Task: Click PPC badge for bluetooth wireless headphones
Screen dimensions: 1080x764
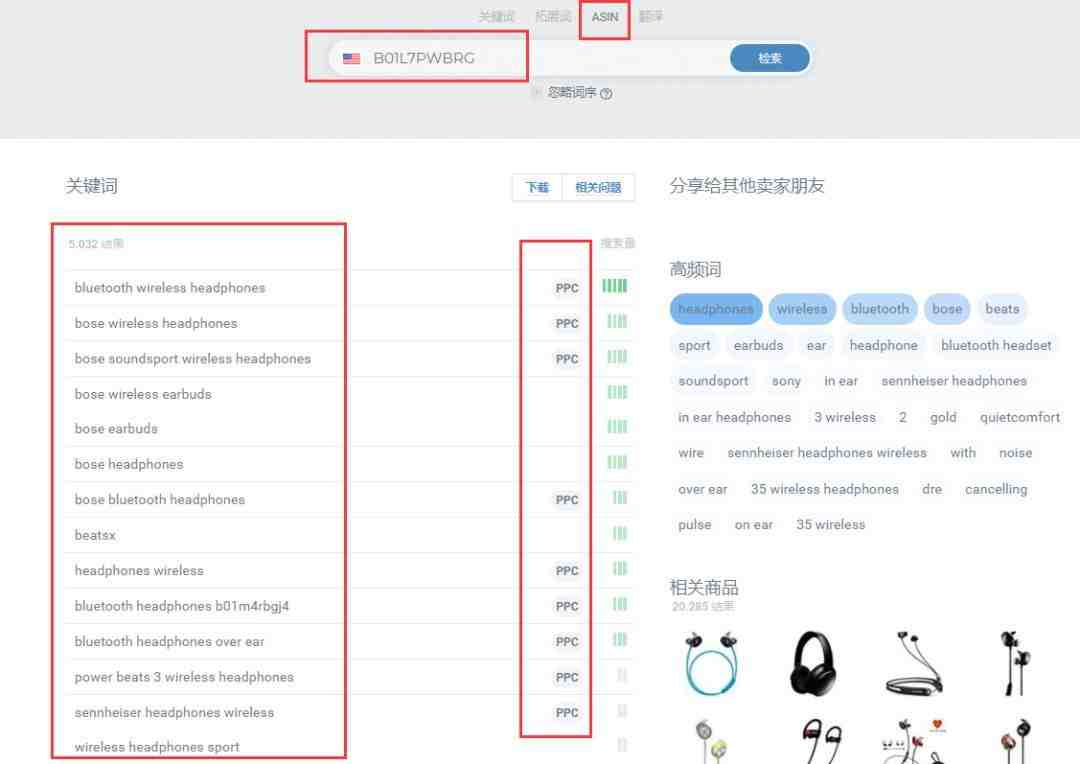Action: point(567,288)
